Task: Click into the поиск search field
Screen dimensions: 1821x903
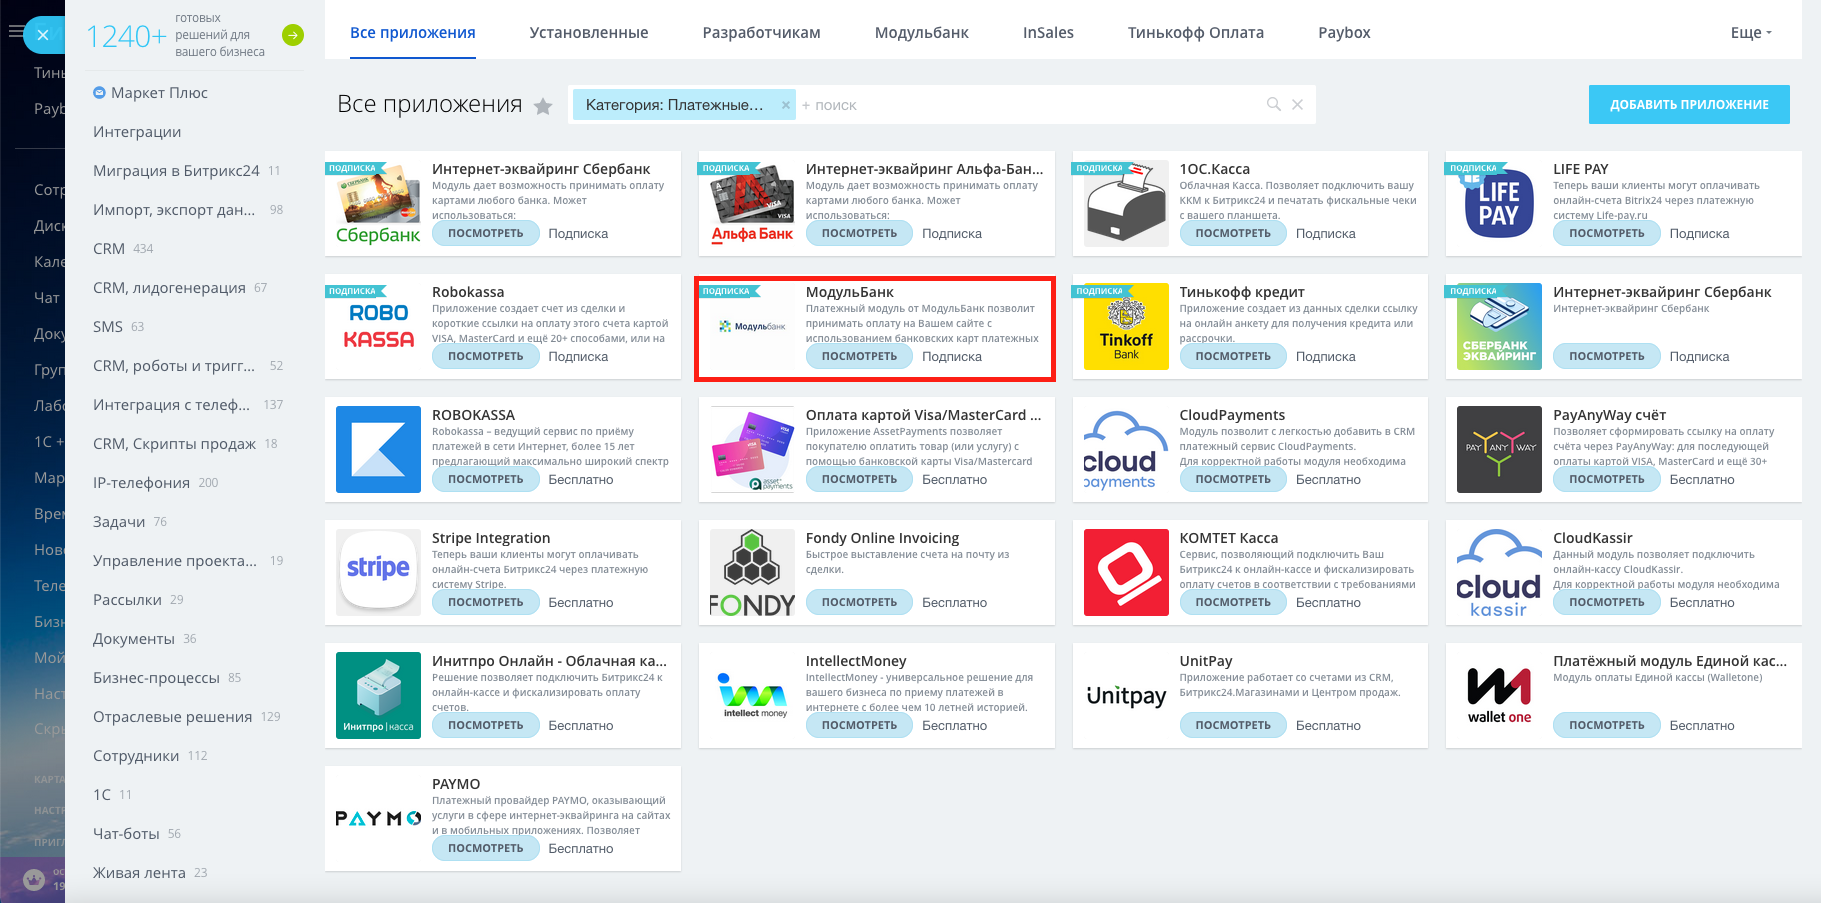Action: point(1030,105)
